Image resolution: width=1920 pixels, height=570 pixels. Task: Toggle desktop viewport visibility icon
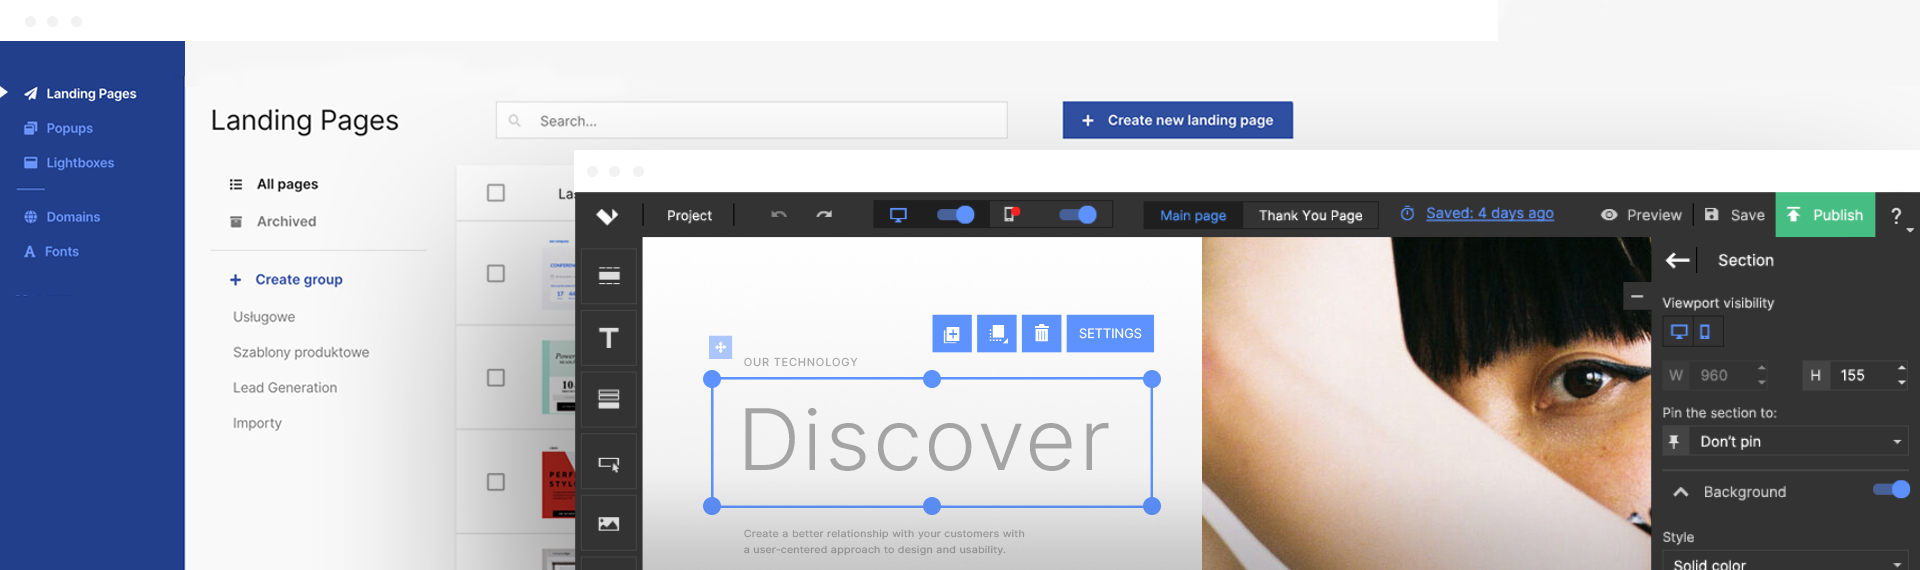[x=1679, y=331]
